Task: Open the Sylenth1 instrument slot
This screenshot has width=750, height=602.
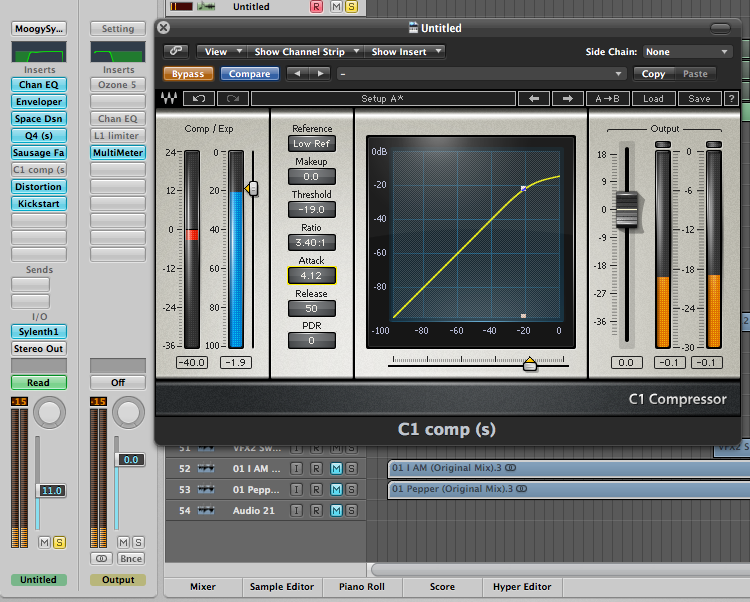Action: 39,331
